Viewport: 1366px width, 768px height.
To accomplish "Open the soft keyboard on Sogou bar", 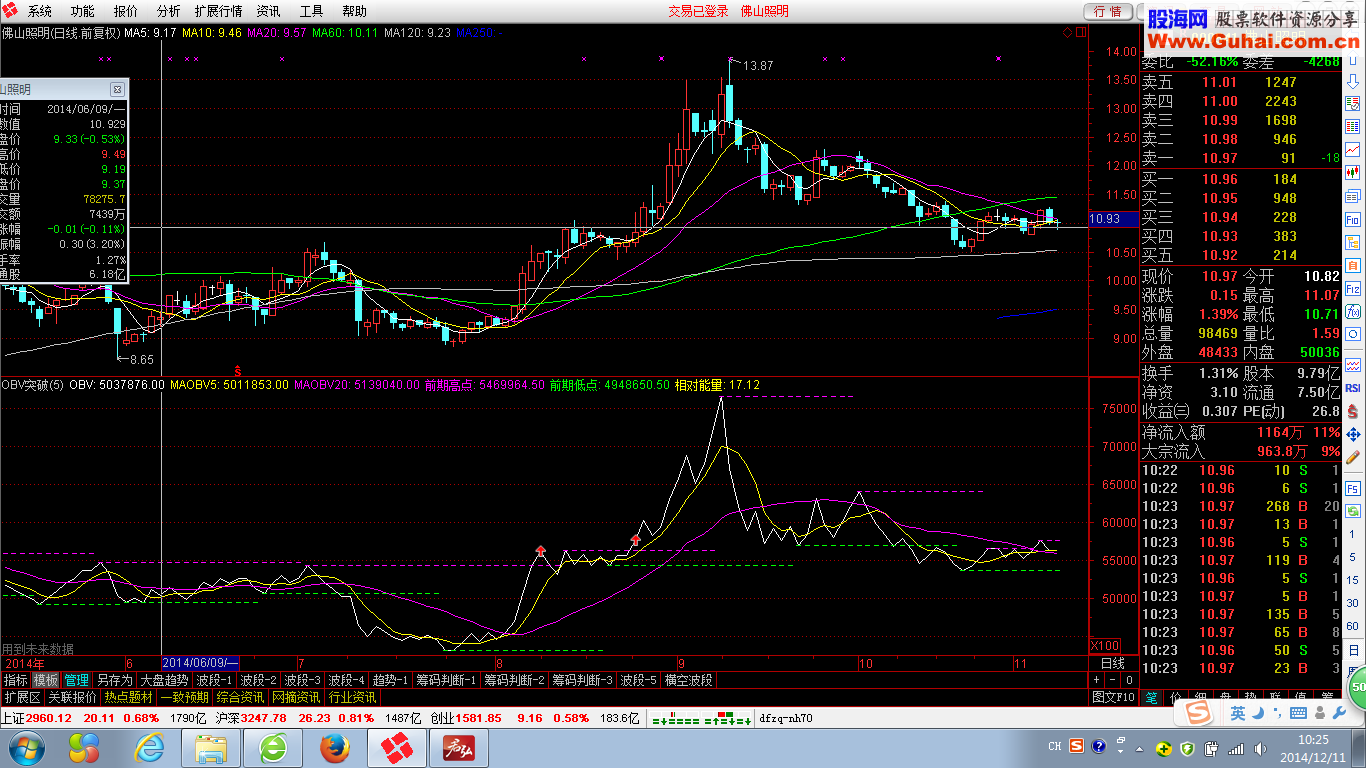I will [1298, 713].
